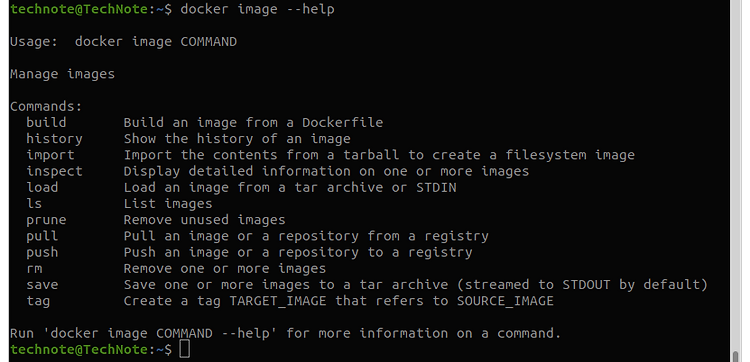This screenshot has height=362, width=750.
Task: Click 'SOURCE_IMAGE' in the tag description
Action: click(505, 301)
